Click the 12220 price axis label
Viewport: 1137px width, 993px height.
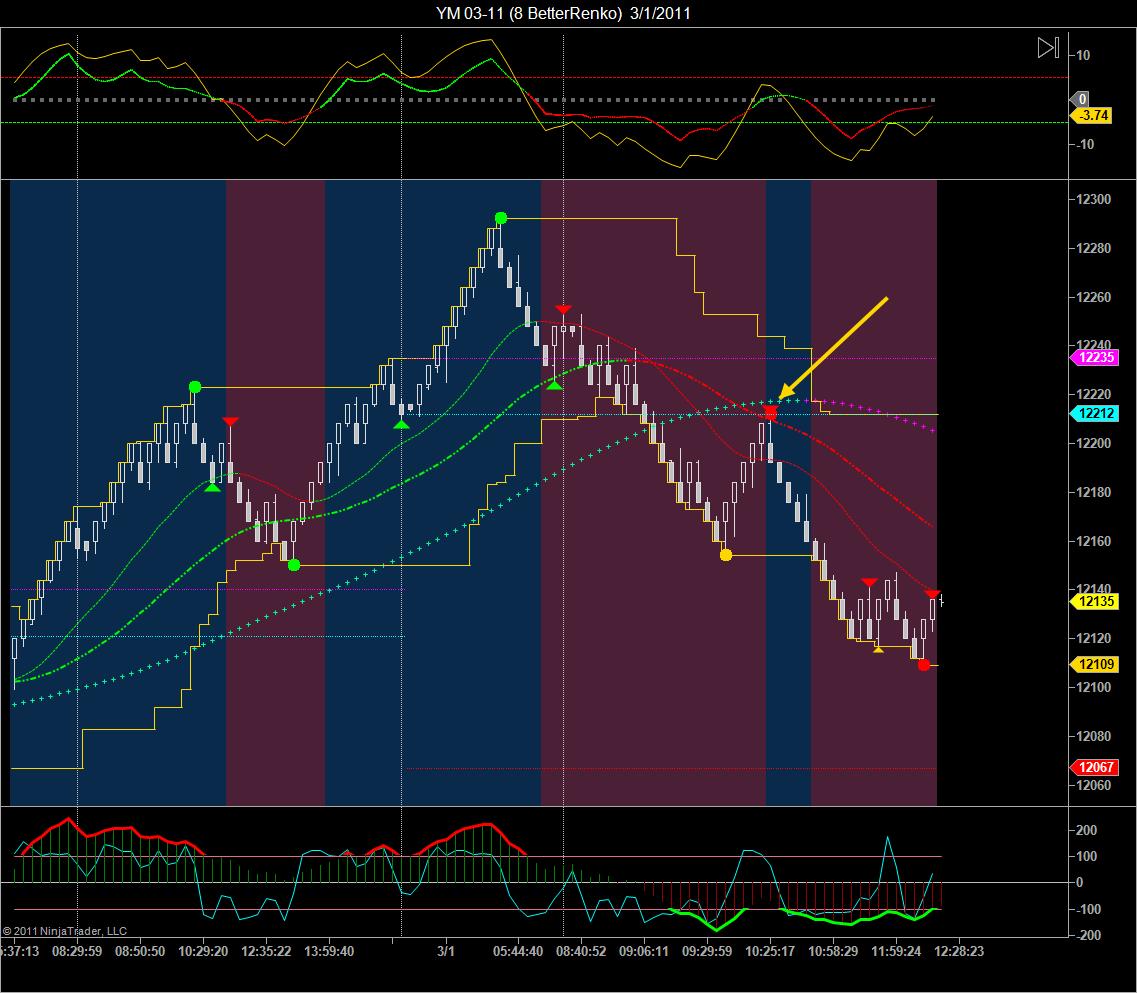[1093, 395]
